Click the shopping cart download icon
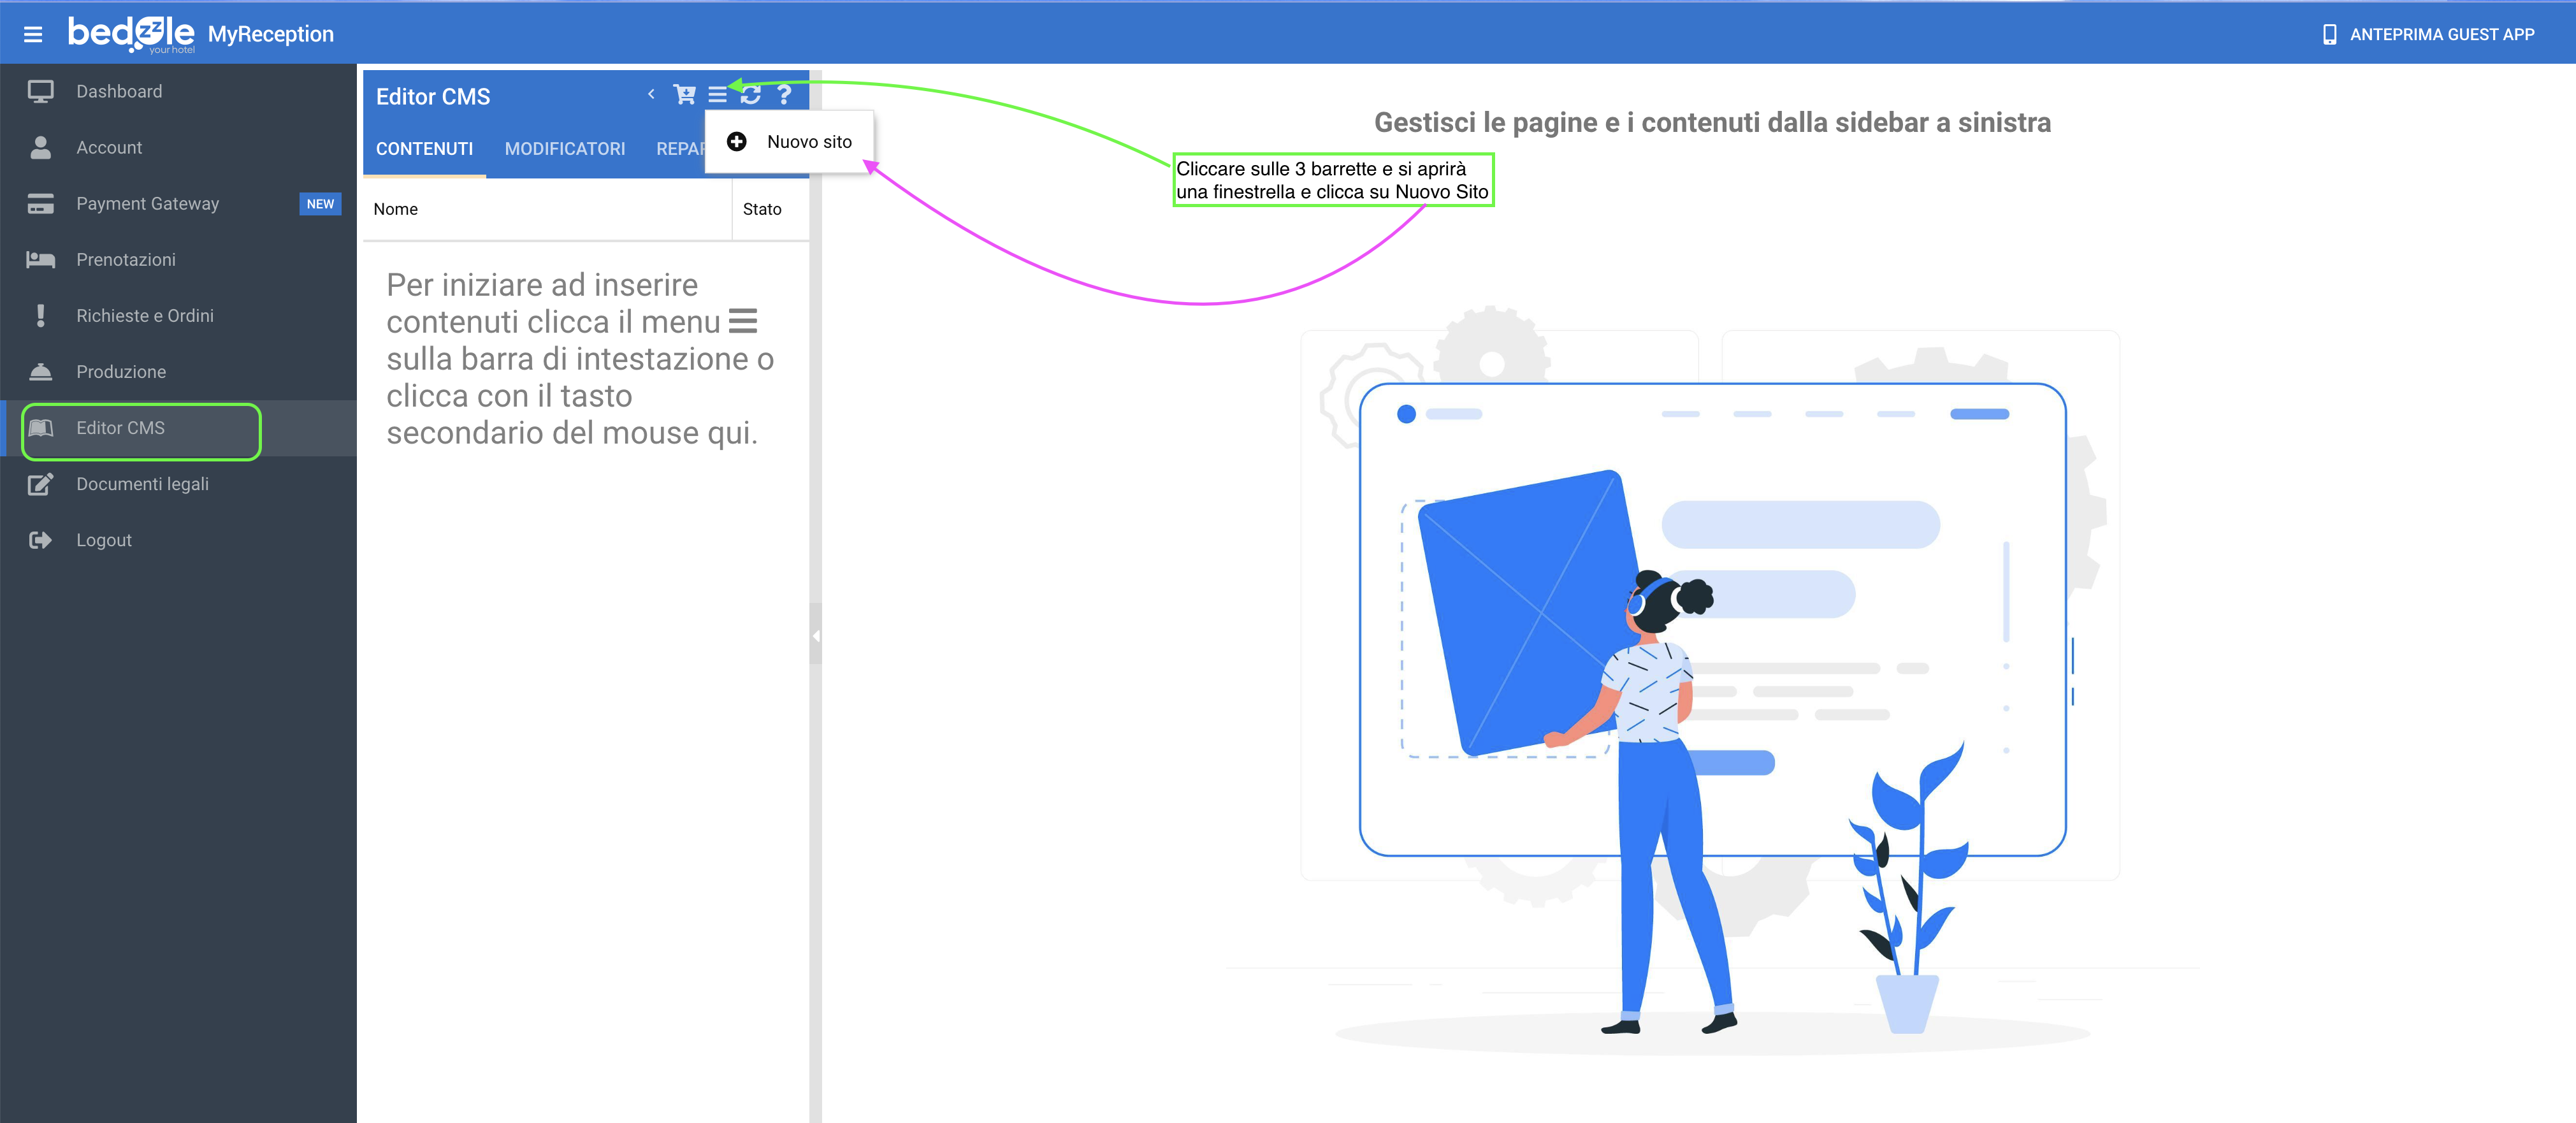The height and width of the screenshot is (1123, 2576). point(684,94)
